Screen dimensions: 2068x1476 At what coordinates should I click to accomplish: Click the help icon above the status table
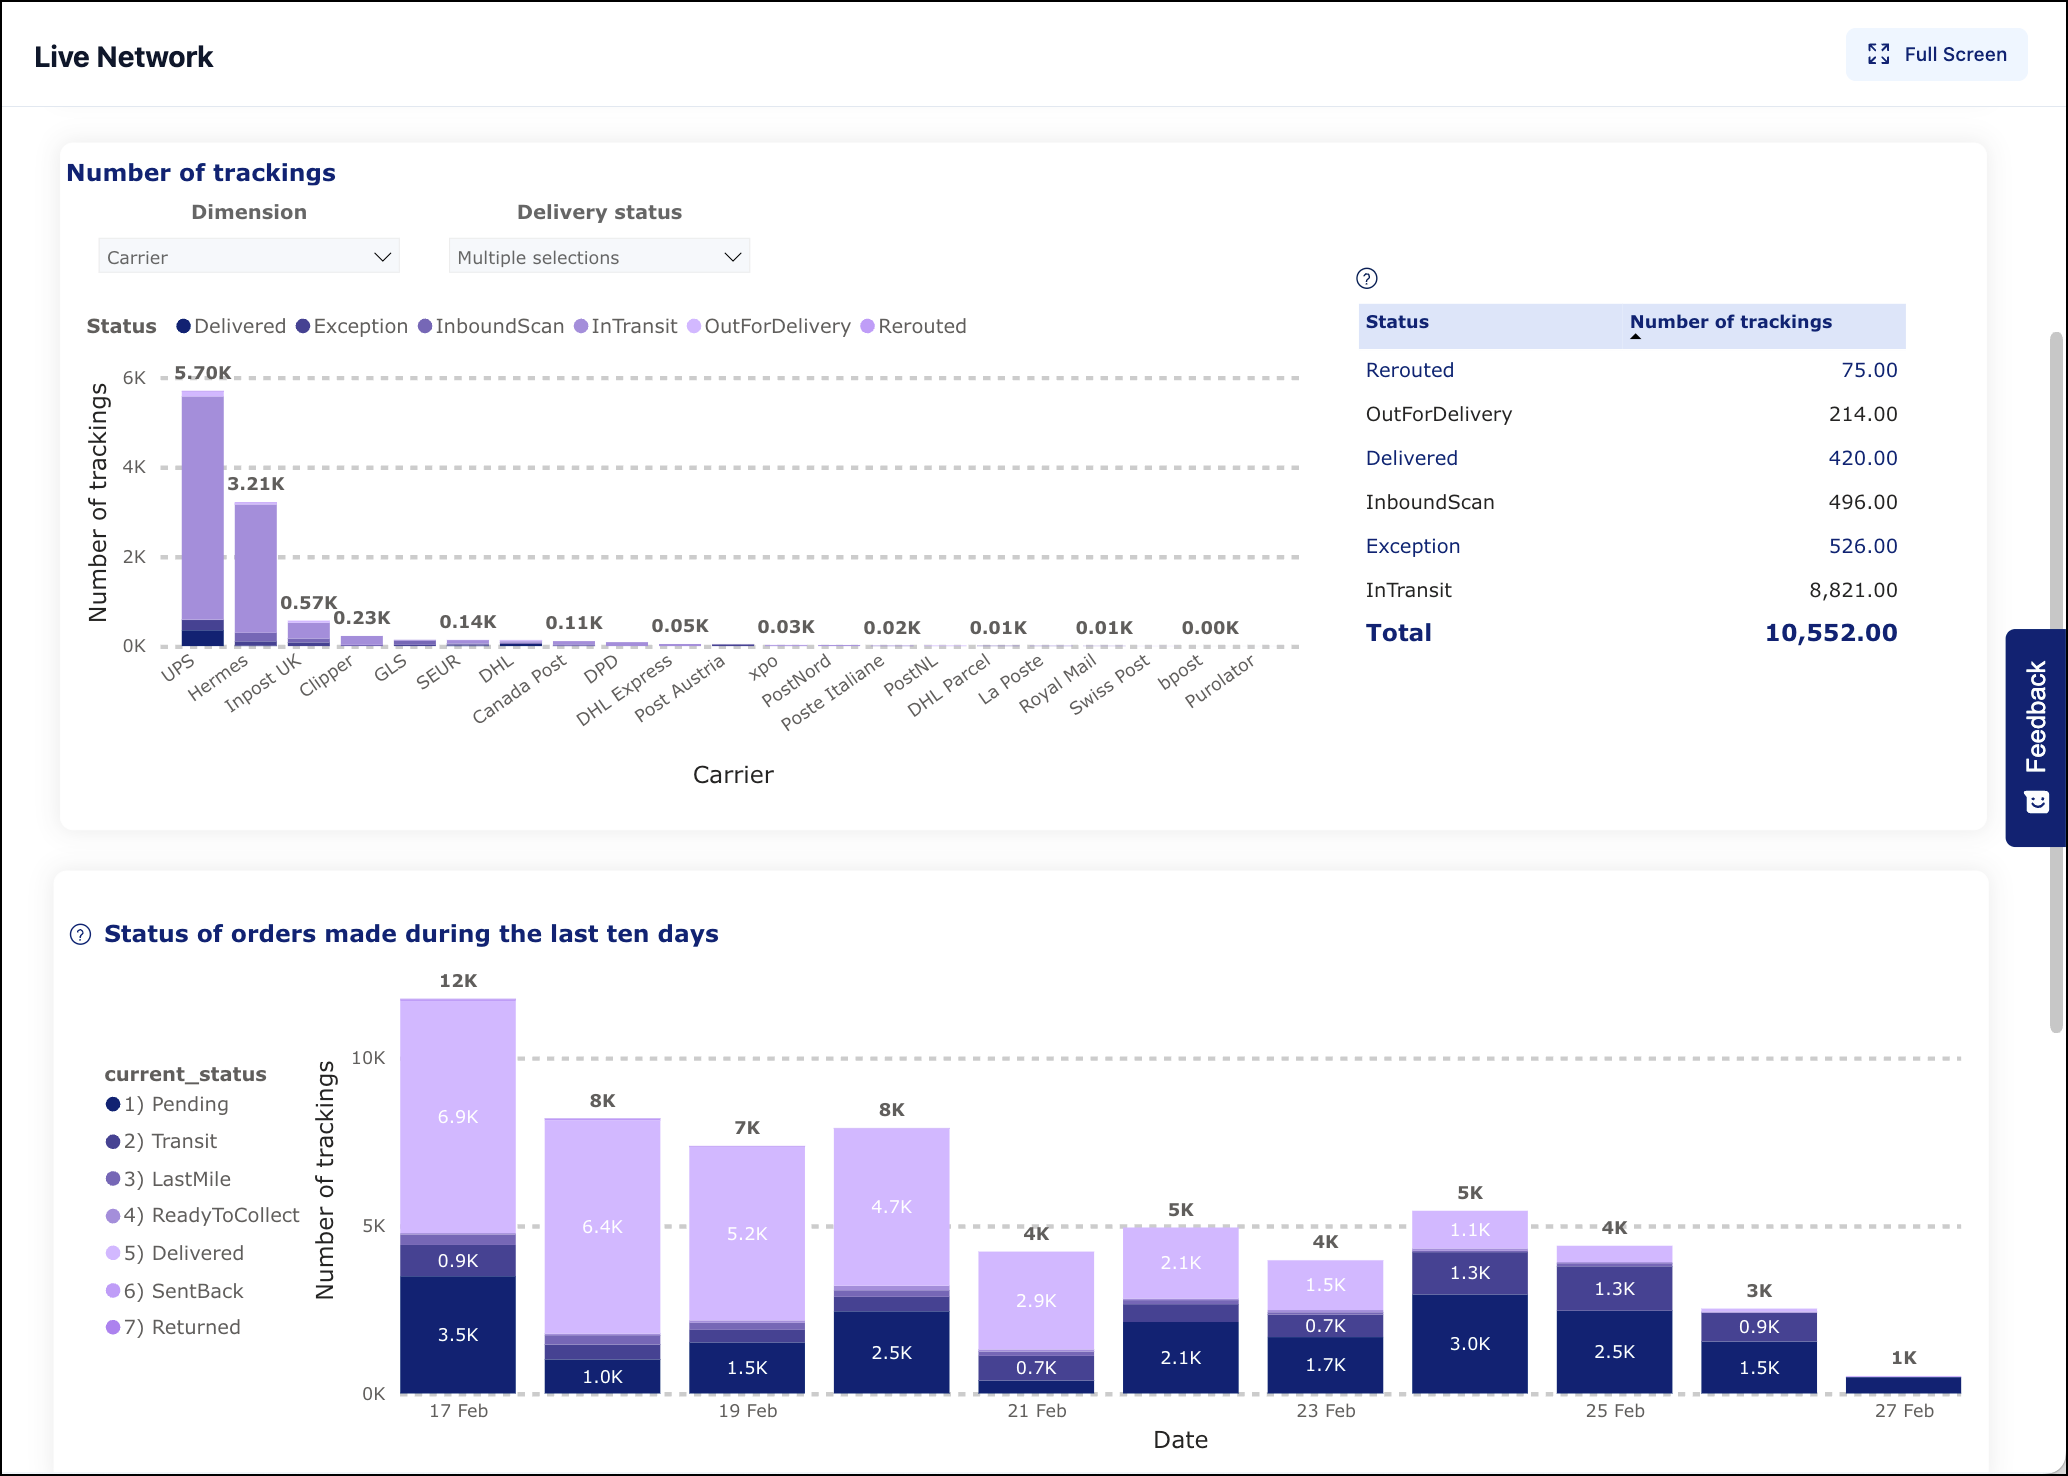coord(1367,279)
